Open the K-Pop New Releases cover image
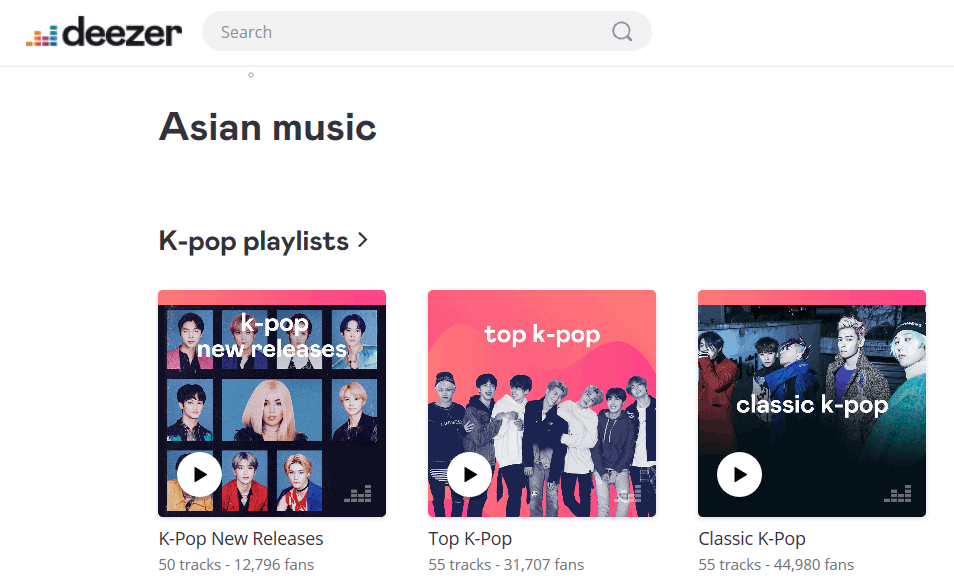Screen dimensions: 954x583 (x=272, y=403)
